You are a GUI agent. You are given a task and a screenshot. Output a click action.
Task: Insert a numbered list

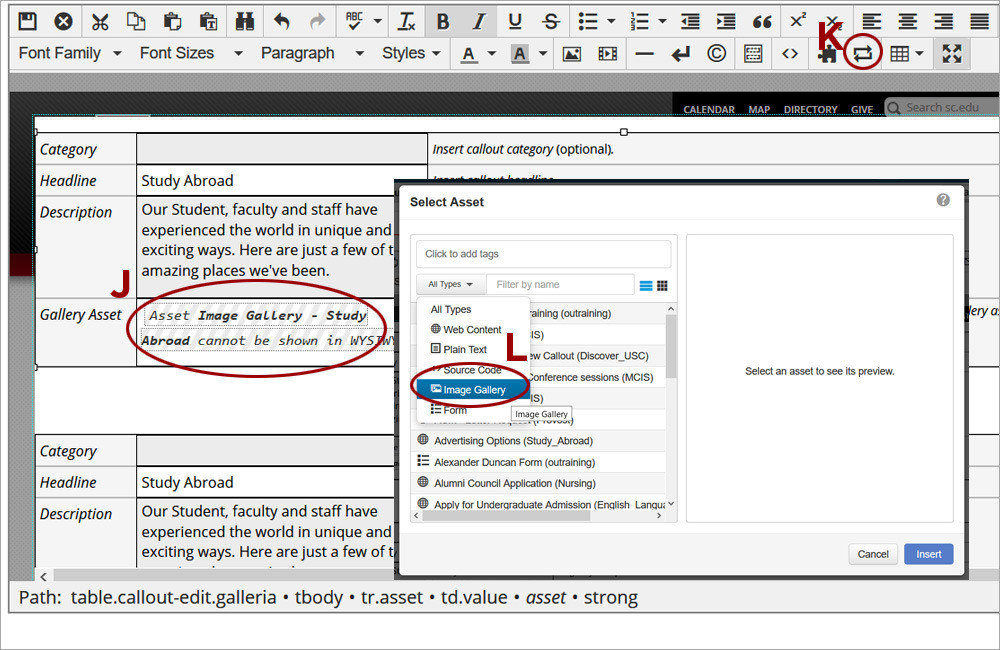(639, 22)
